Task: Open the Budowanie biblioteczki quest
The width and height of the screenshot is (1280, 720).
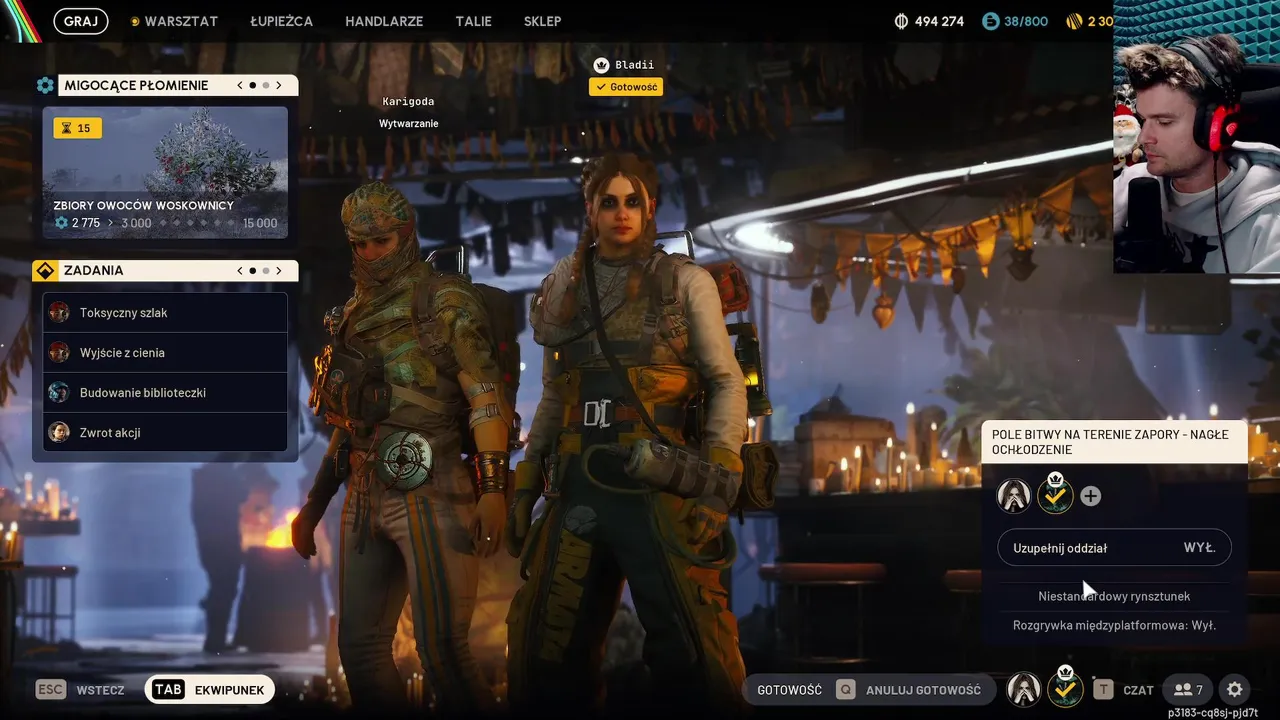Action: coord(165,393)
